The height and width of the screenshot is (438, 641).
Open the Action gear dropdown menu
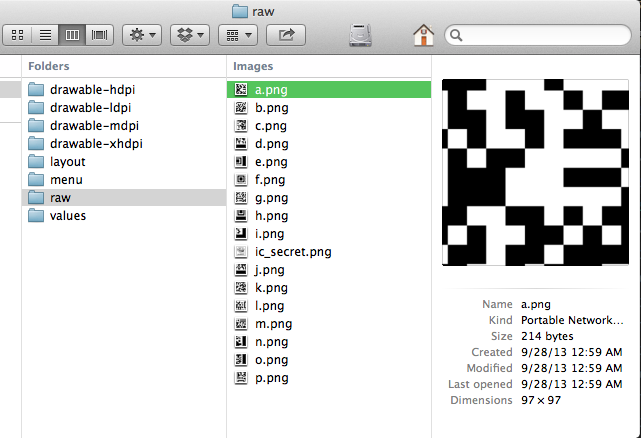tap(141, 35)
